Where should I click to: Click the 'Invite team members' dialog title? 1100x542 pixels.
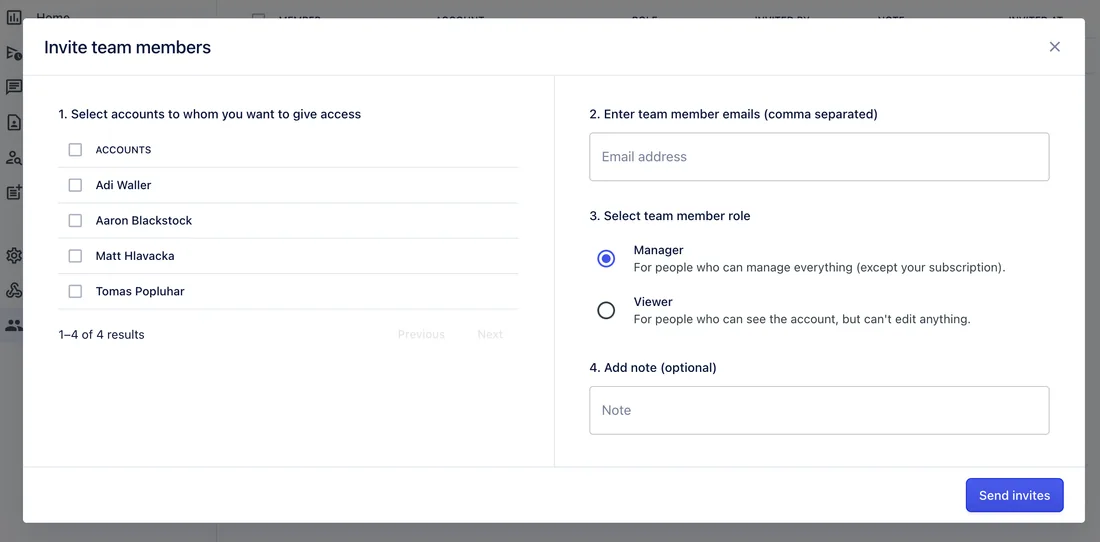tap(128, 47)
